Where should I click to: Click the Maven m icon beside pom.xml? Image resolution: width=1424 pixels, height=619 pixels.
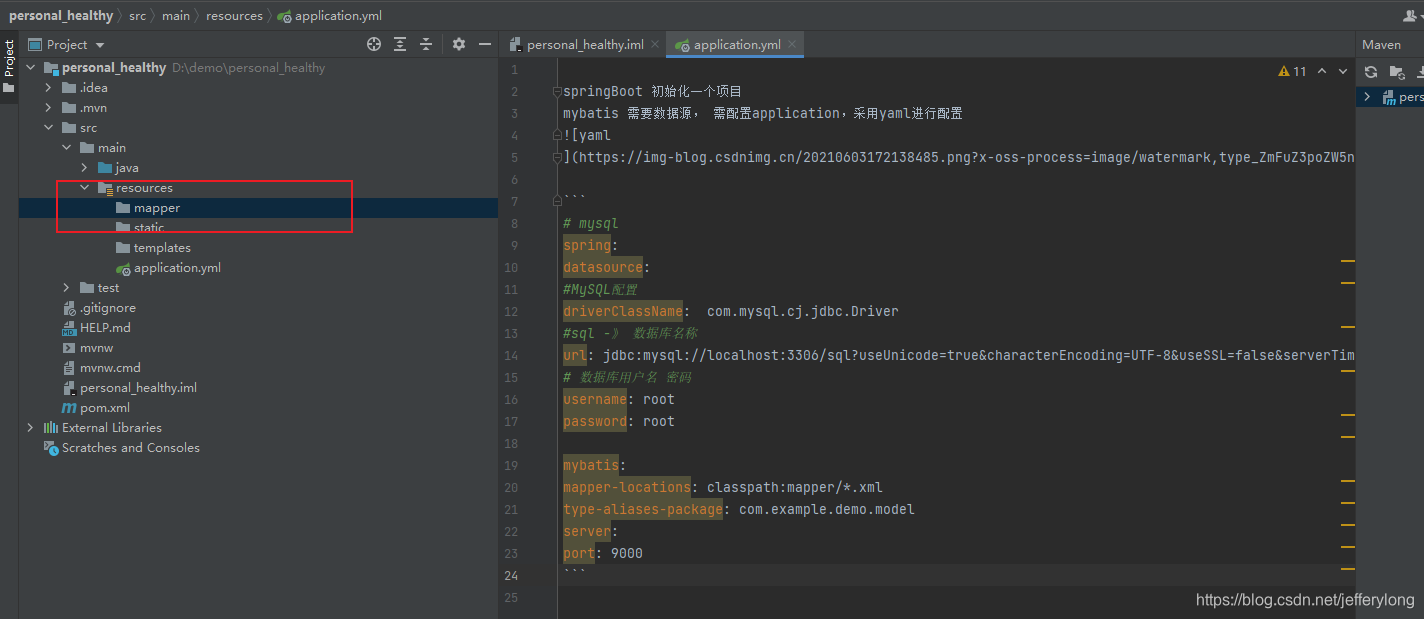(69, 408)
